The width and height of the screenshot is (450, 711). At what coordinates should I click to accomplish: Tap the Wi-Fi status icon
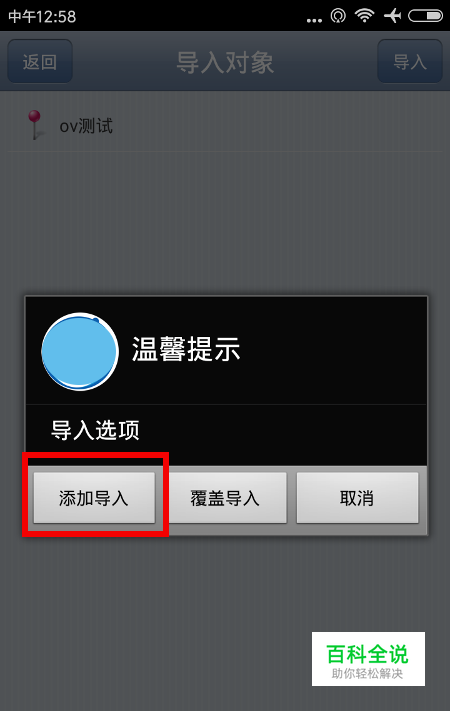pos(364,16)
